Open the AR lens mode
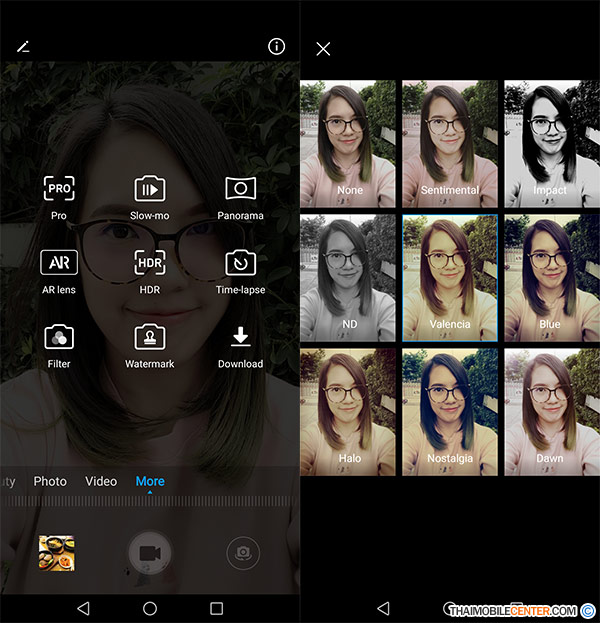Image resolution: width=600 pixels, height=623 pixels. [59, 263]
